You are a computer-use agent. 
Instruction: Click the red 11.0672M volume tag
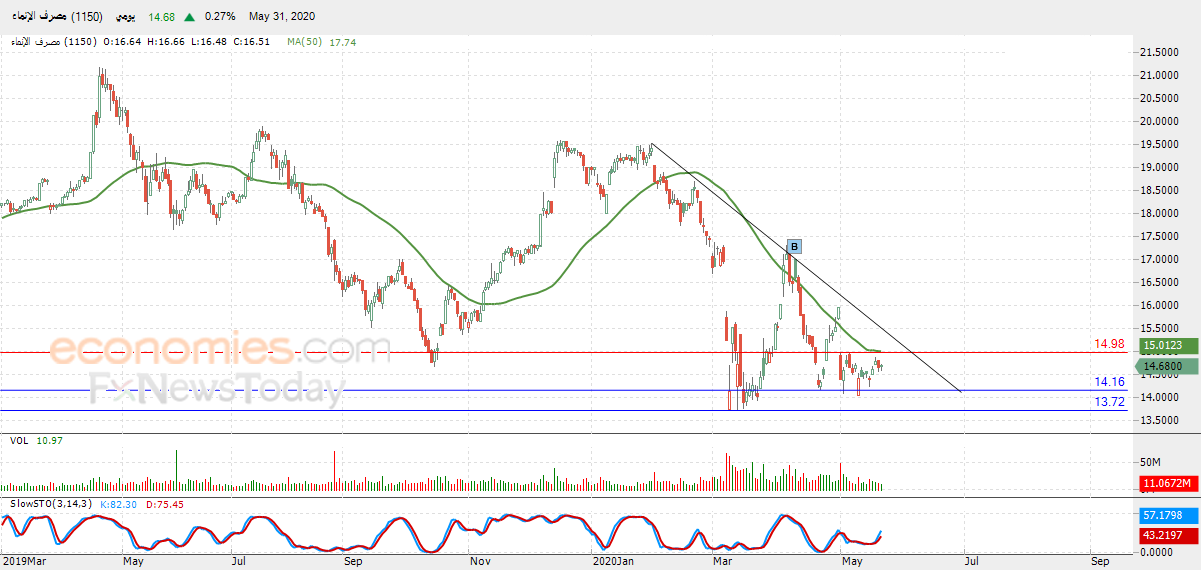(x=1166, y=484)
